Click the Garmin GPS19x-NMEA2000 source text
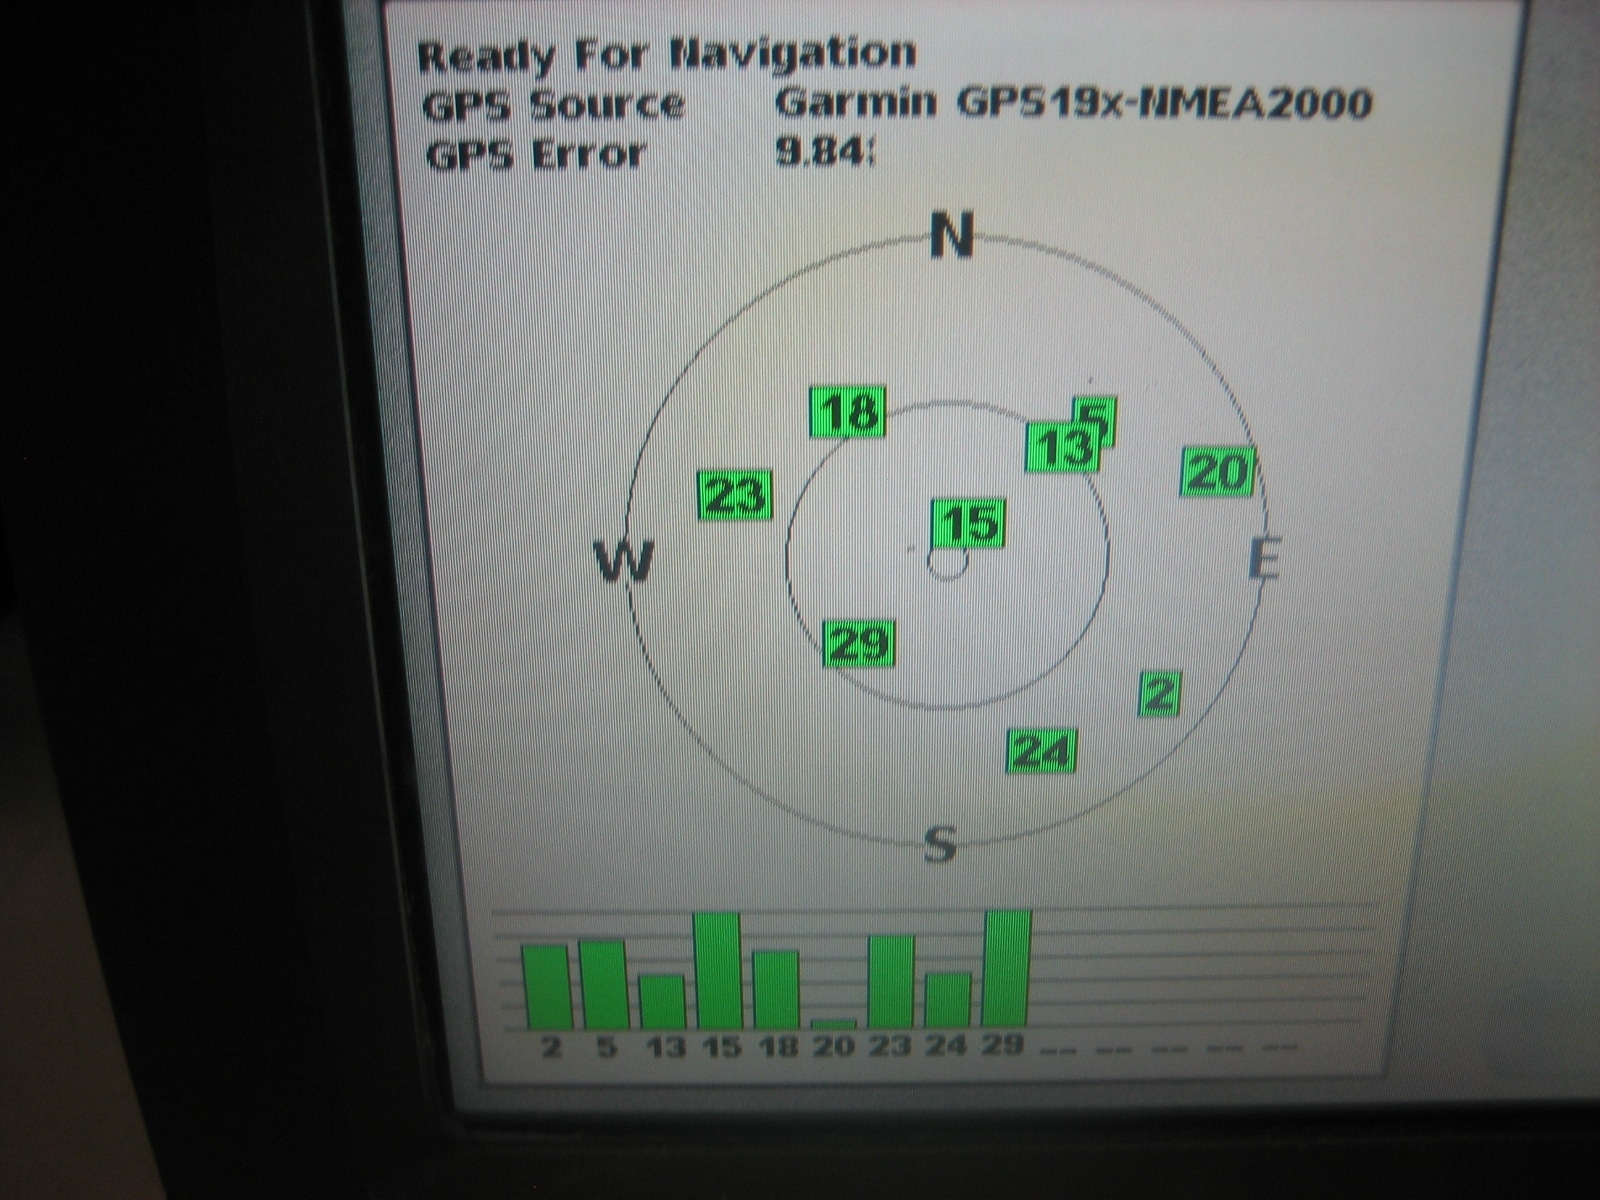 tap(1073, 103)
